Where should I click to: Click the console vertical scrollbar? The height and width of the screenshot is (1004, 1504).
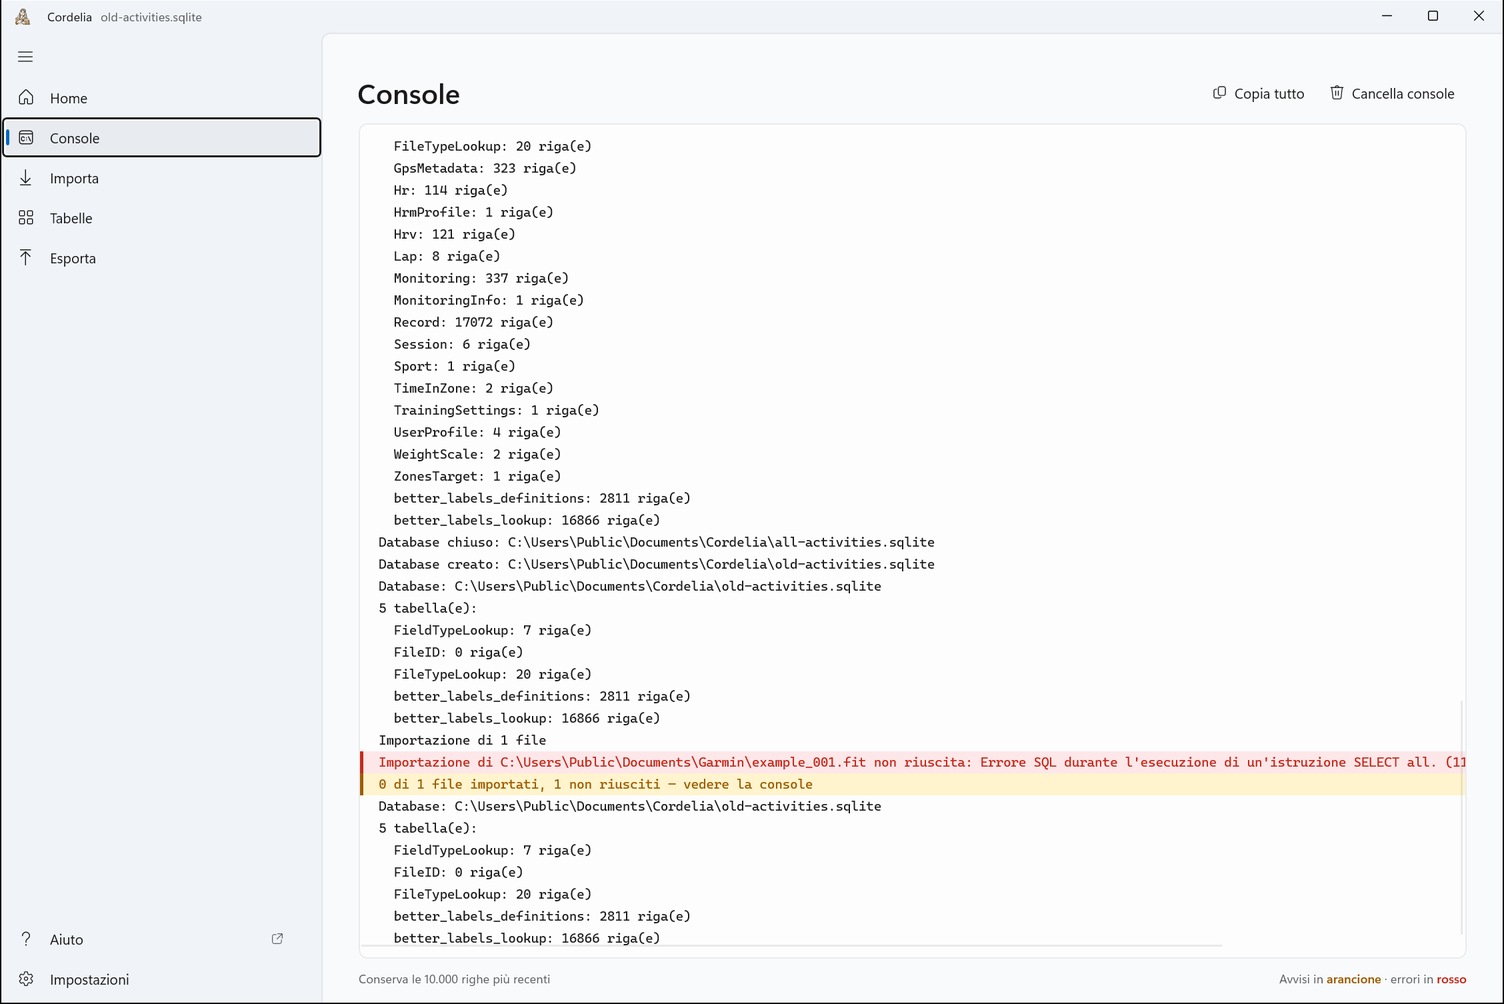pyautogui.click(x=1461, y=818)
